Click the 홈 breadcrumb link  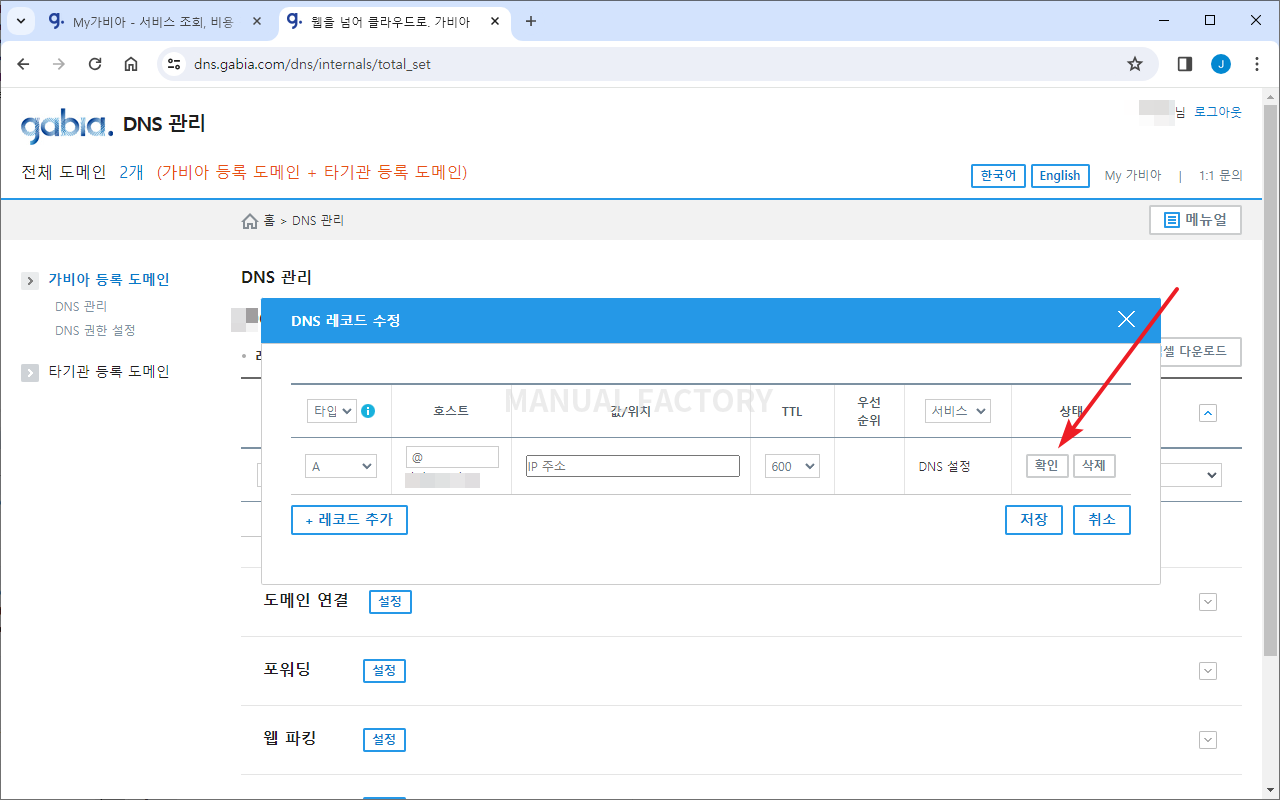click(x=269, y=221)
